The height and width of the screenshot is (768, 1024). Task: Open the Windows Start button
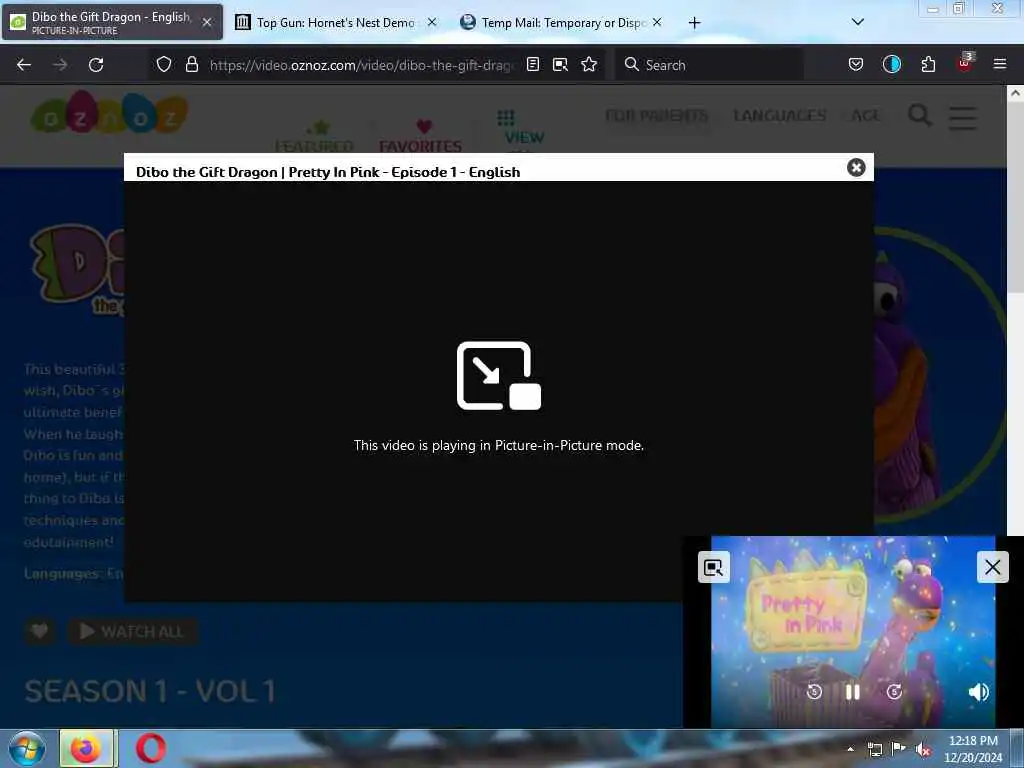27,749
